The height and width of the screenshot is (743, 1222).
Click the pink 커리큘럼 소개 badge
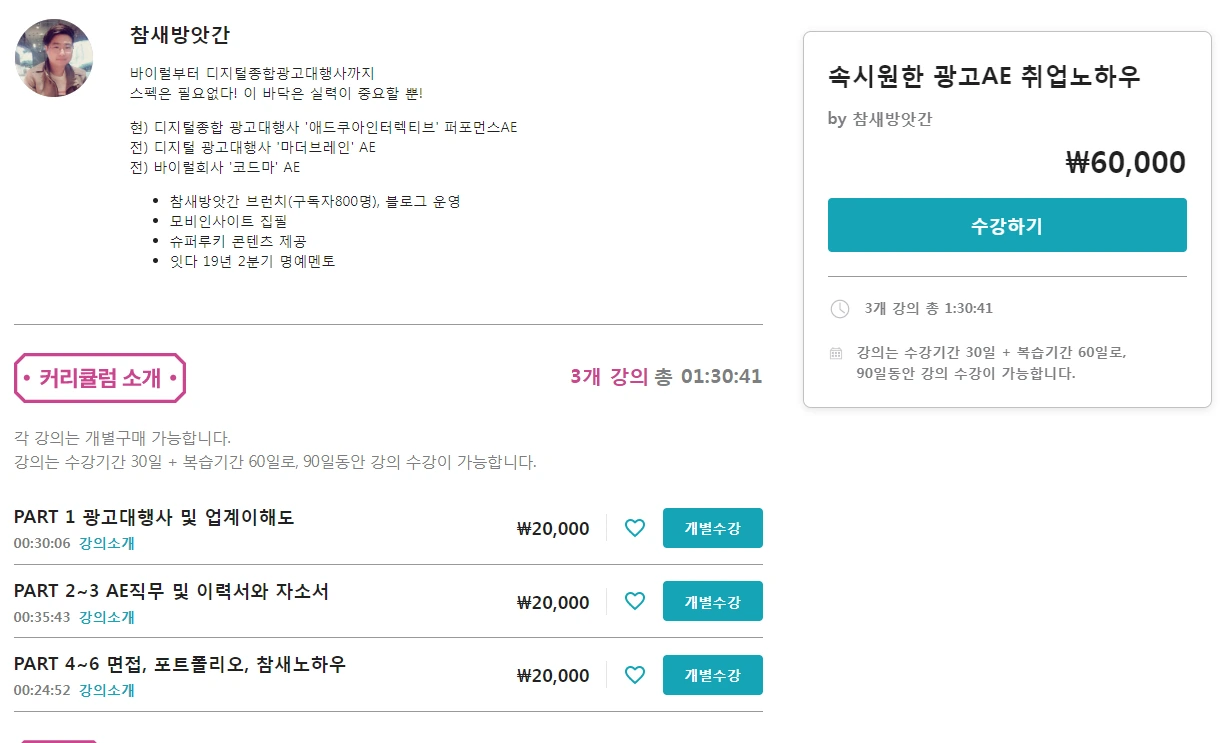tap(97, 377)
